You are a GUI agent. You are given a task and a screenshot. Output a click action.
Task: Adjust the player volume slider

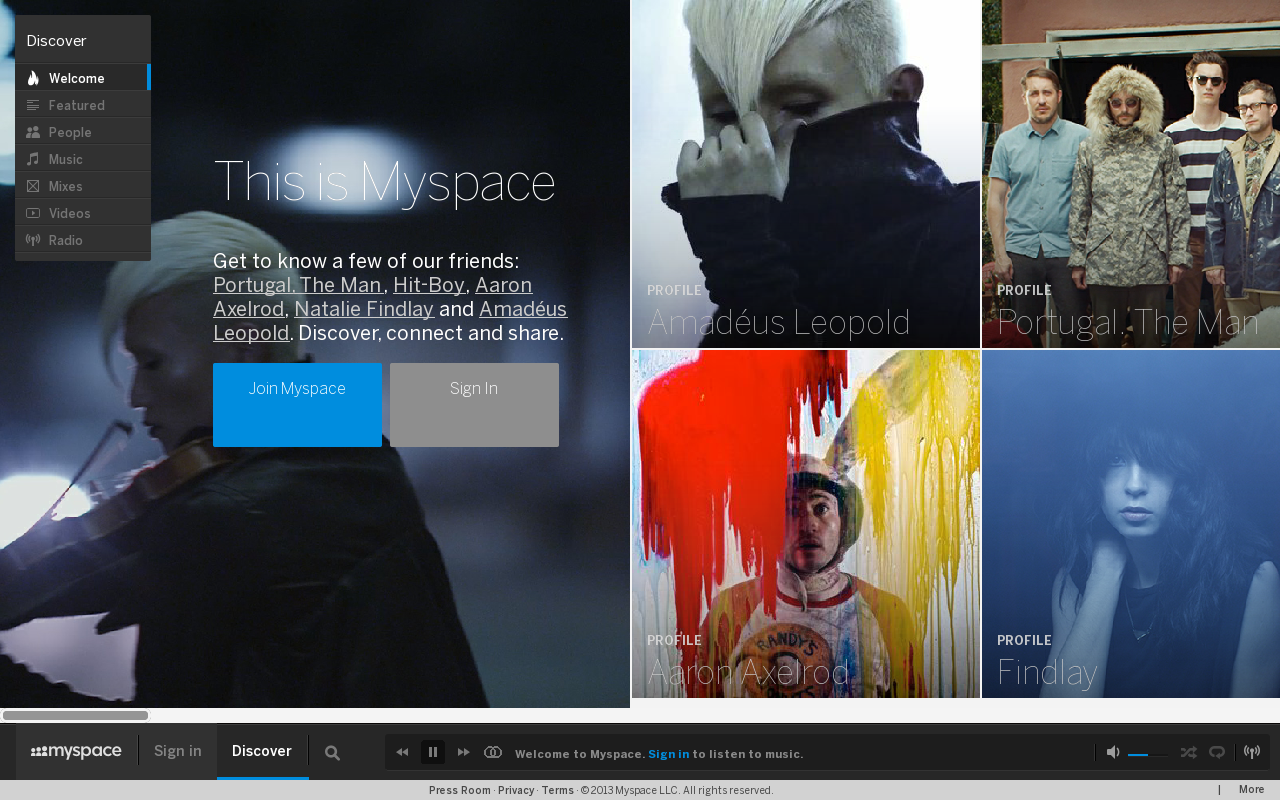1148,754
